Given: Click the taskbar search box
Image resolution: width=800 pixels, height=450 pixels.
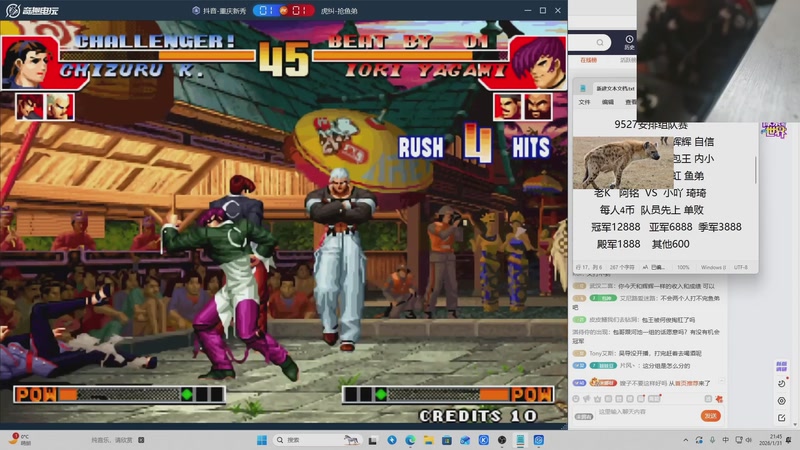Looking at the screenshot, I should coord(316,440).
